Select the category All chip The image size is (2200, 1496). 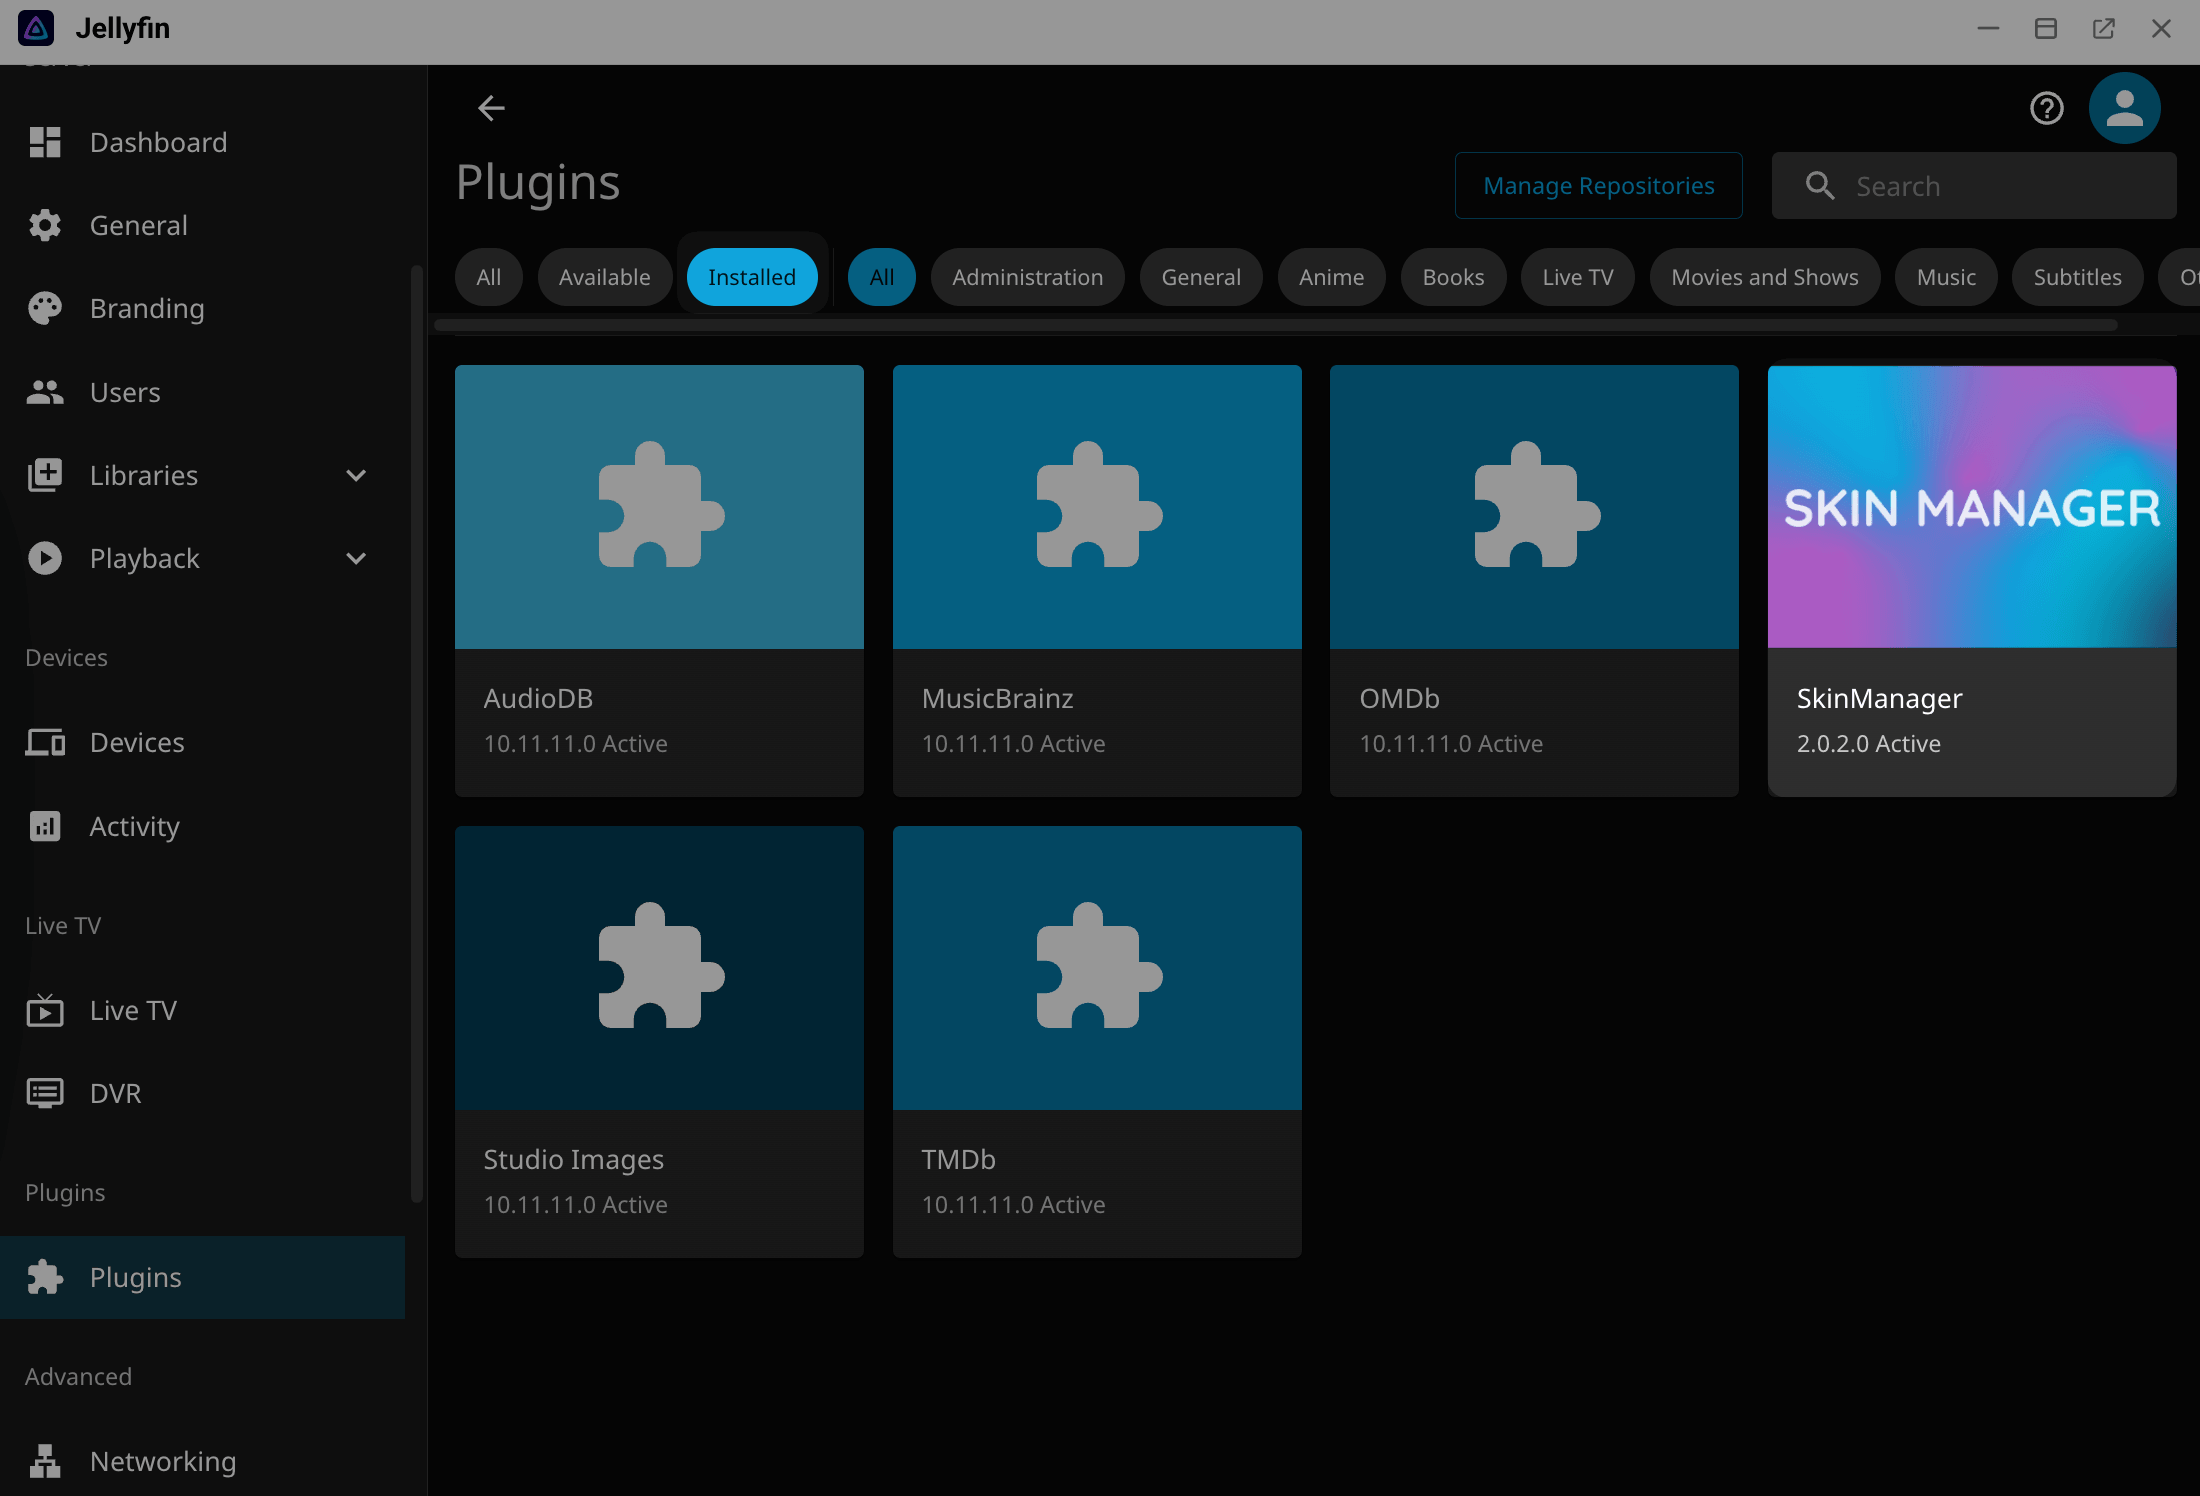point(881,277)
